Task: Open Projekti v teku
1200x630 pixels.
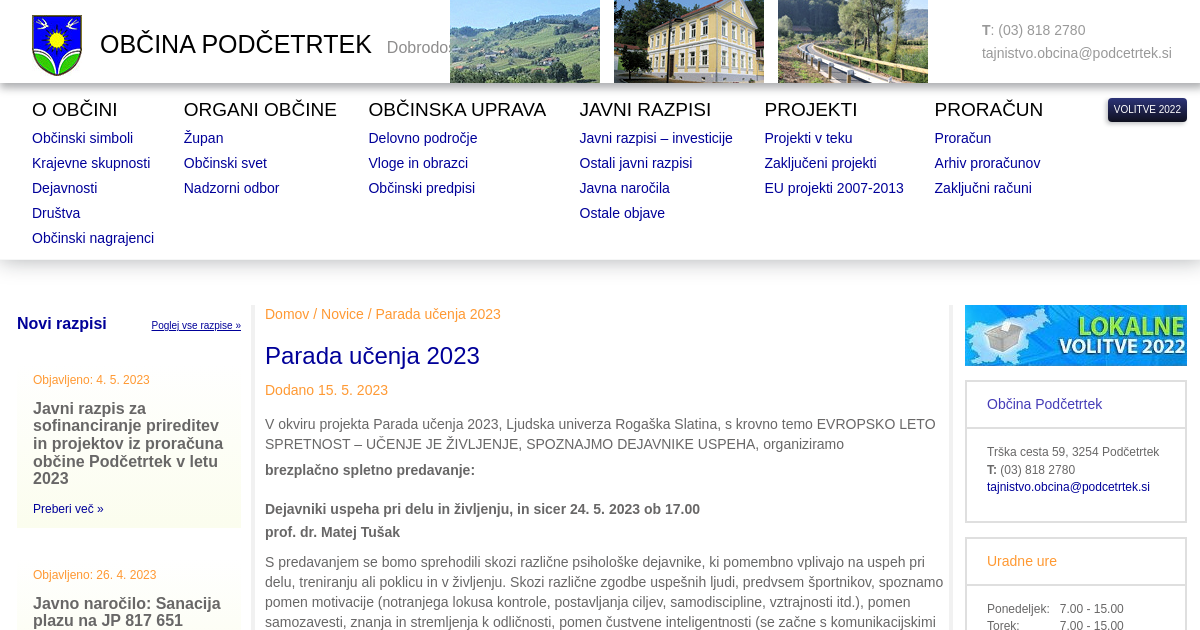Action: coord(808,138)
